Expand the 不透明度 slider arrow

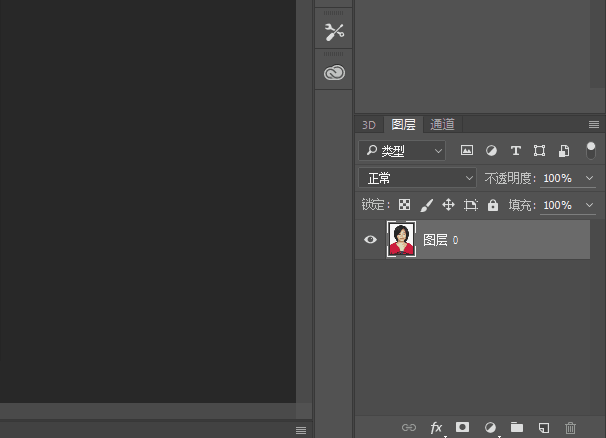(x=589, y=178)
